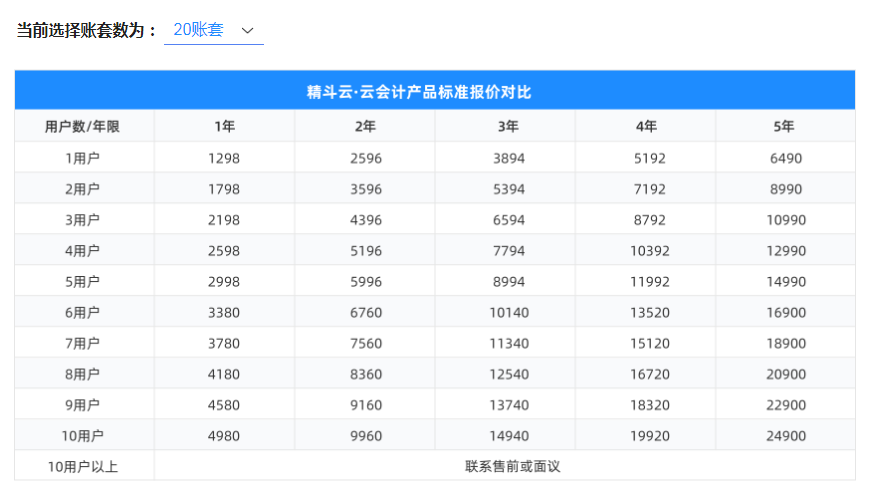Click the 5用户 row label
The height and width of the screenshot is (503, 869).
[x=83, y=282]
